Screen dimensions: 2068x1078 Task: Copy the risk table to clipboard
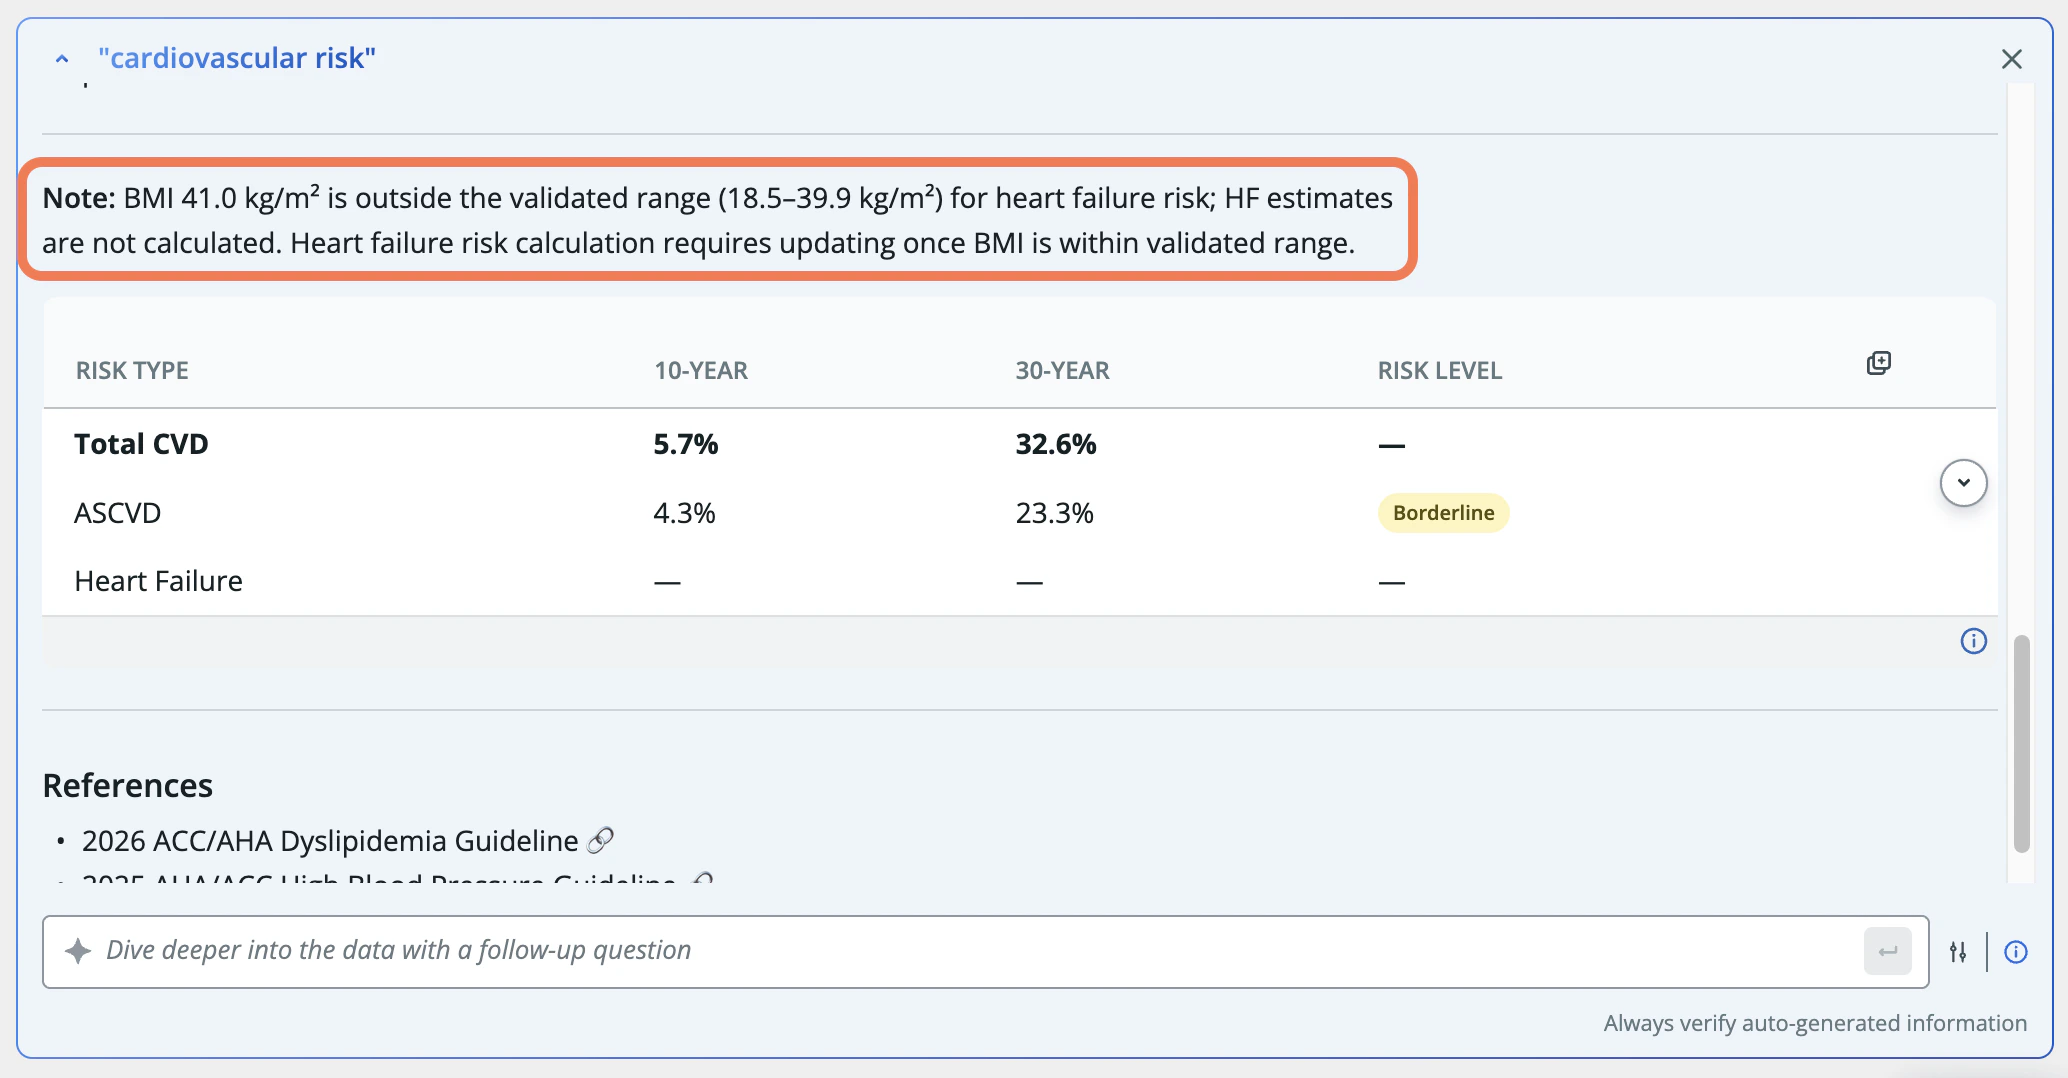pyautogui.click(x=1878, y=362)
